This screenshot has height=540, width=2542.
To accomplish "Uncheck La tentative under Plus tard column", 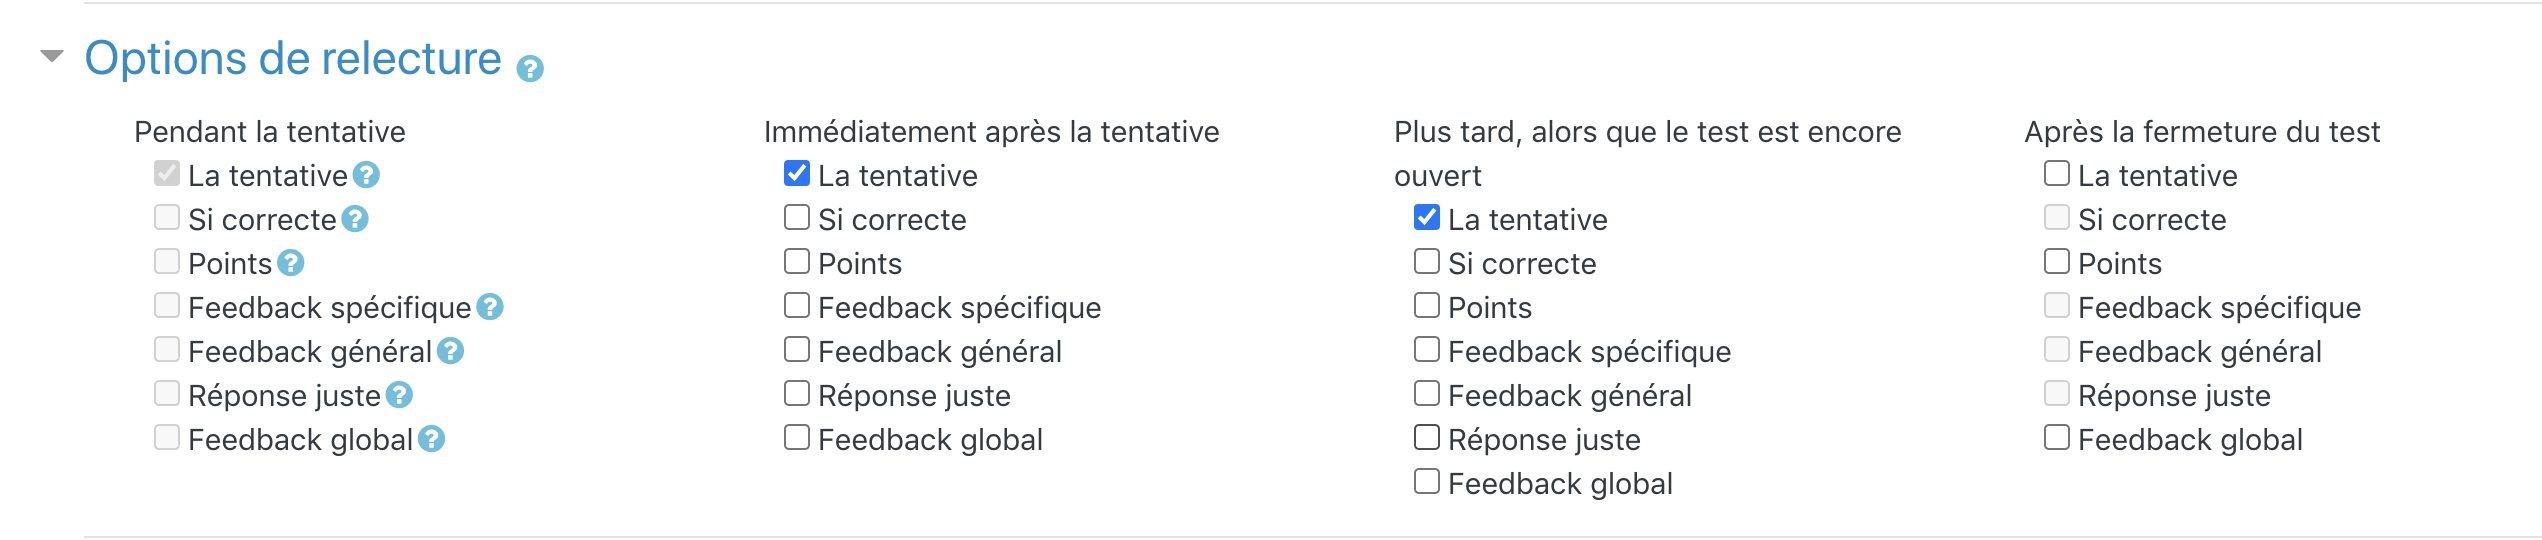I will pyautogui.click(x=1427, y=218).
